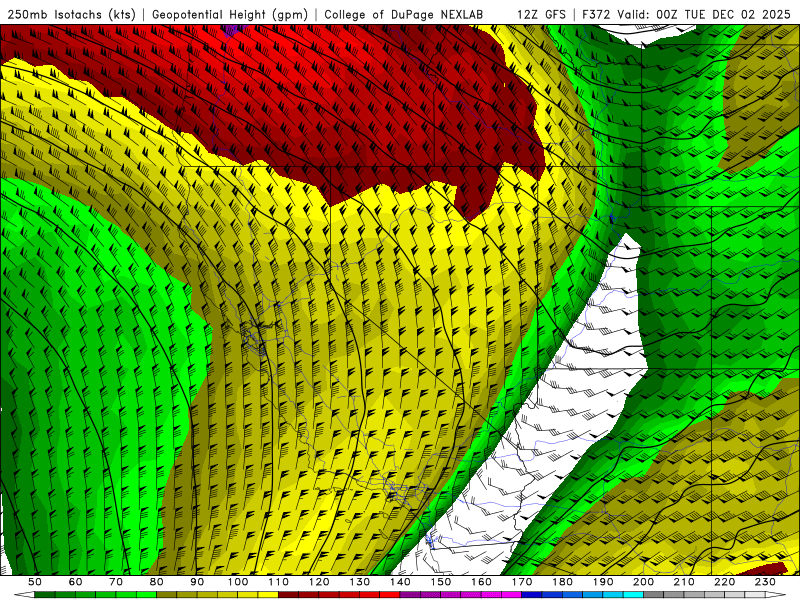The width and height of the screenshot is (800, 600).
Task: Click the 210 value on the color scale
Action: [684, 582]
